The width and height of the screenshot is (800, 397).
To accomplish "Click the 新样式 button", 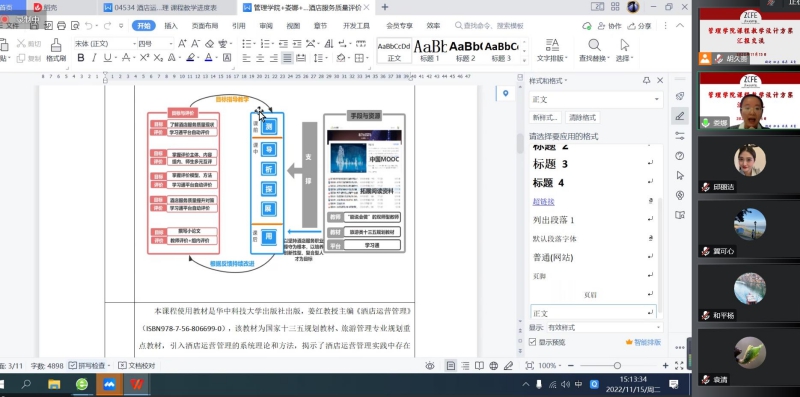I will point(545,117).
